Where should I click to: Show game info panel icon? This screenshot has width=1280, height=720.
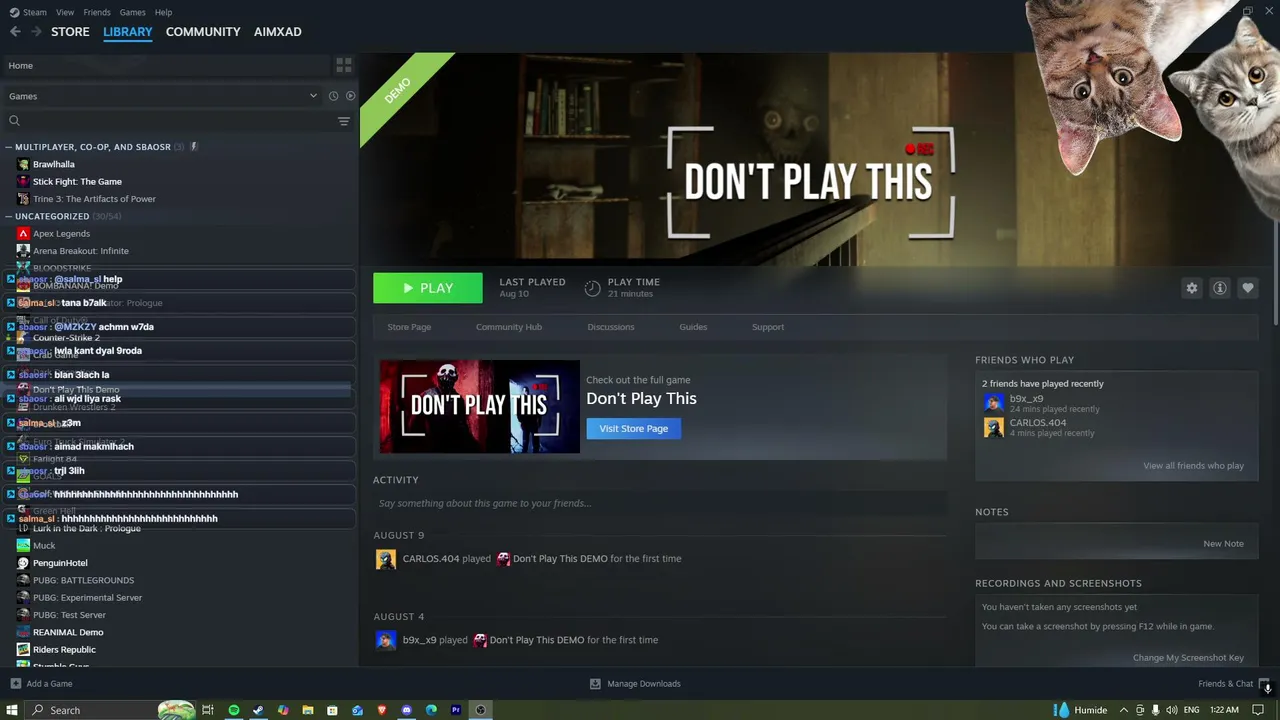point(1220,288)
